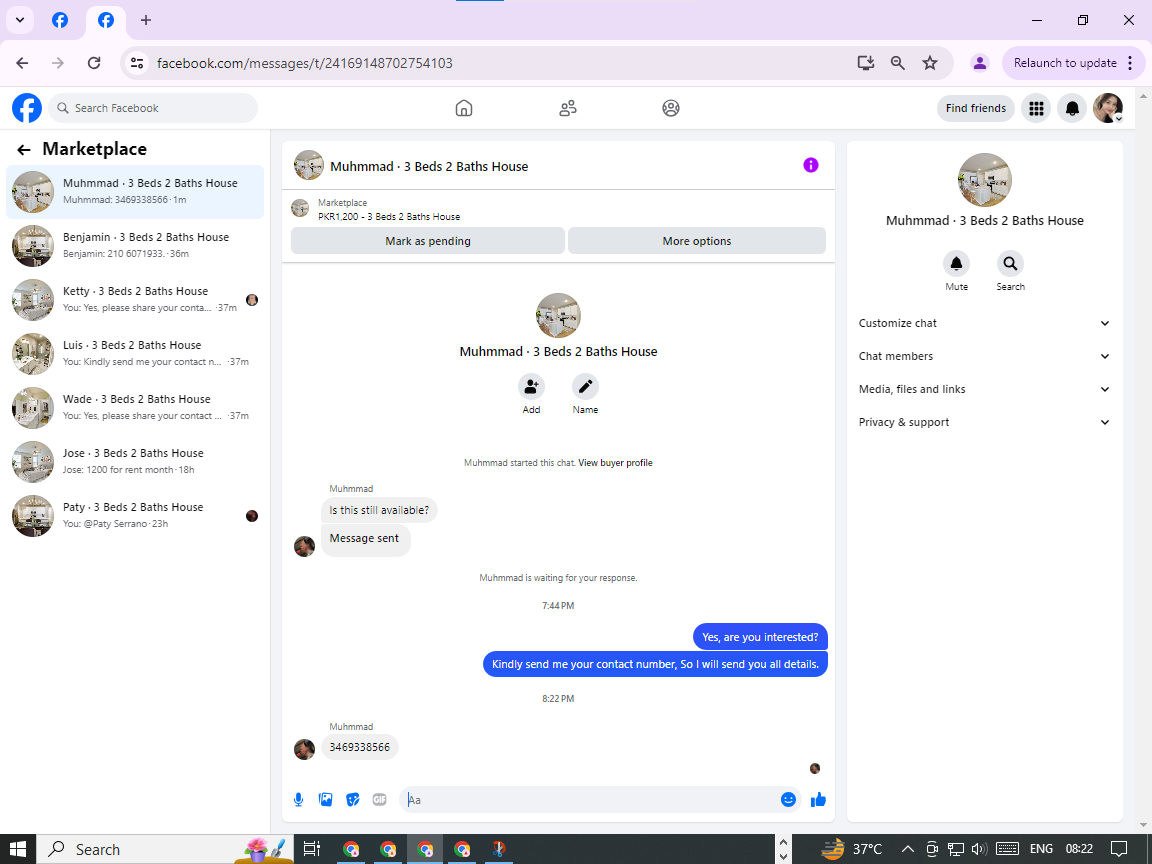Show hidden system tray icons
The height and width of the screenshot is (864, 1152).
click(907, 849)
